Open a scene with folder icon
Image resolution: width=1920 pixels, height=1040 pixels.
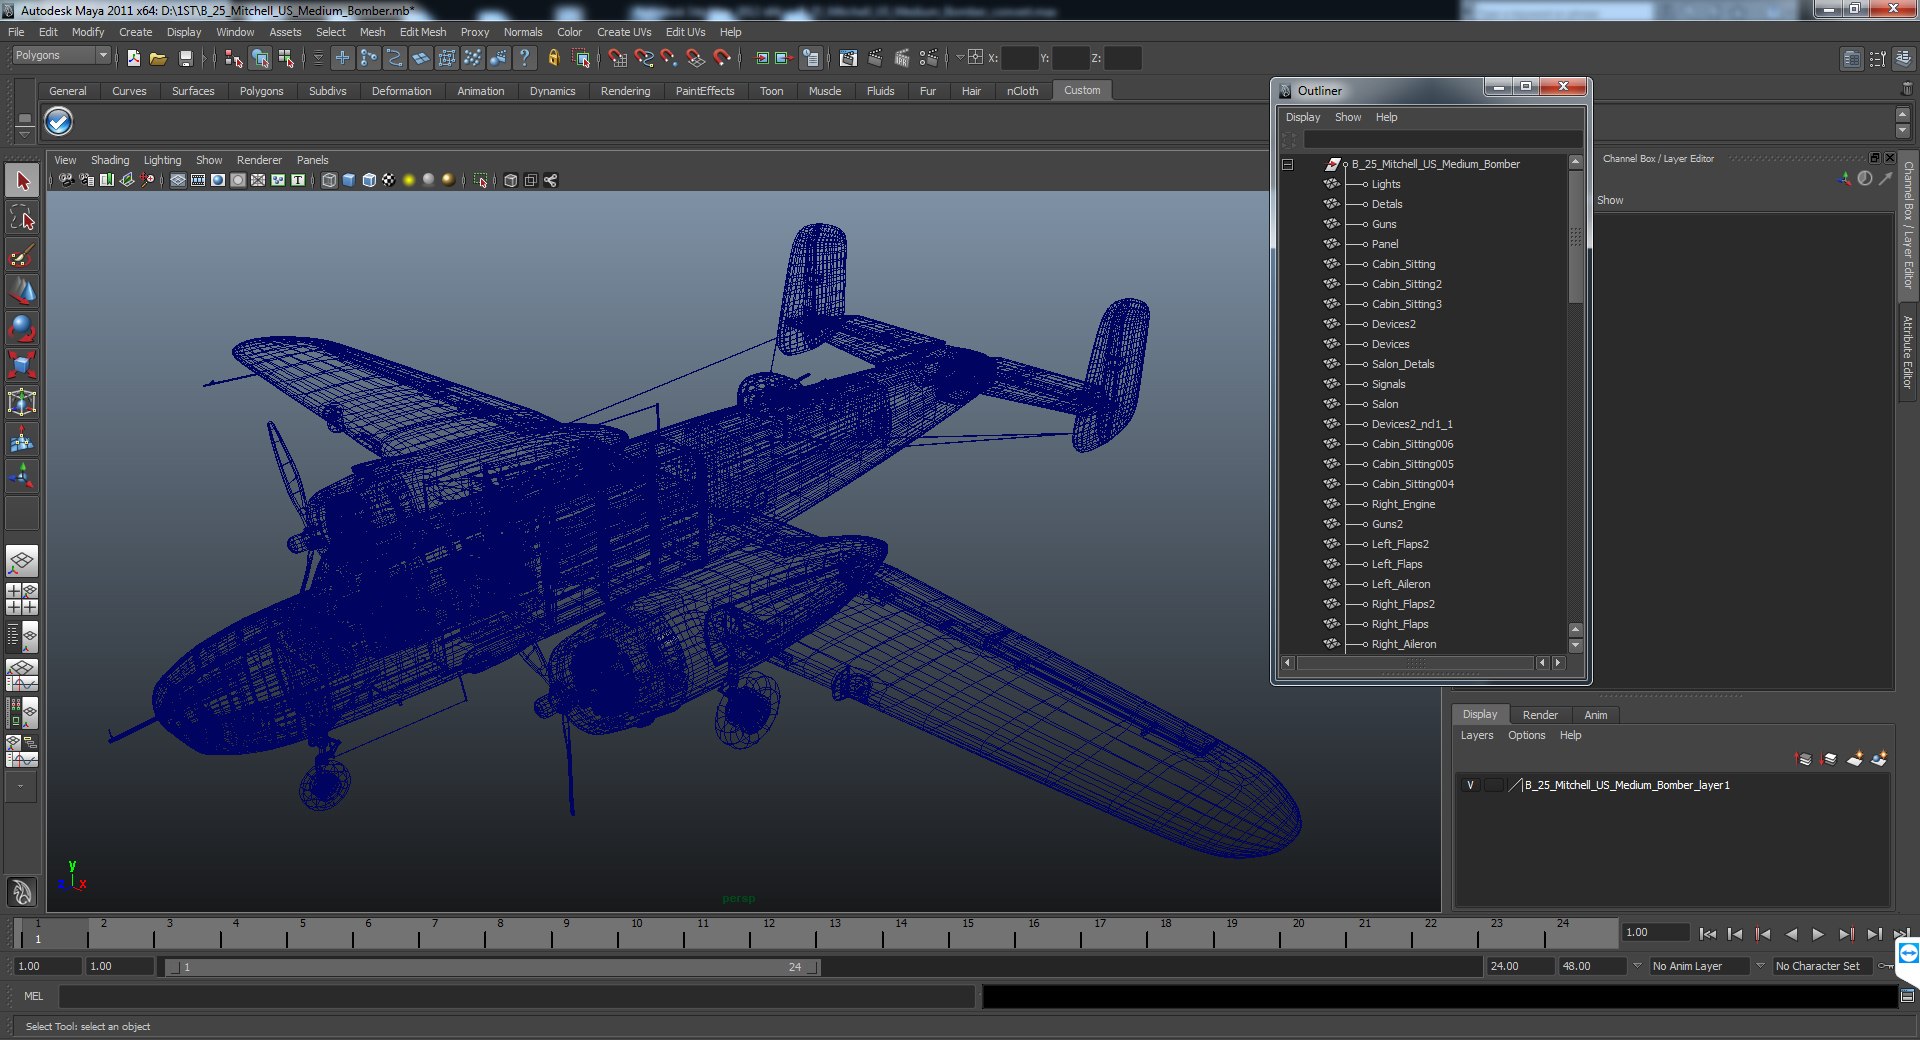pos(158,59)
